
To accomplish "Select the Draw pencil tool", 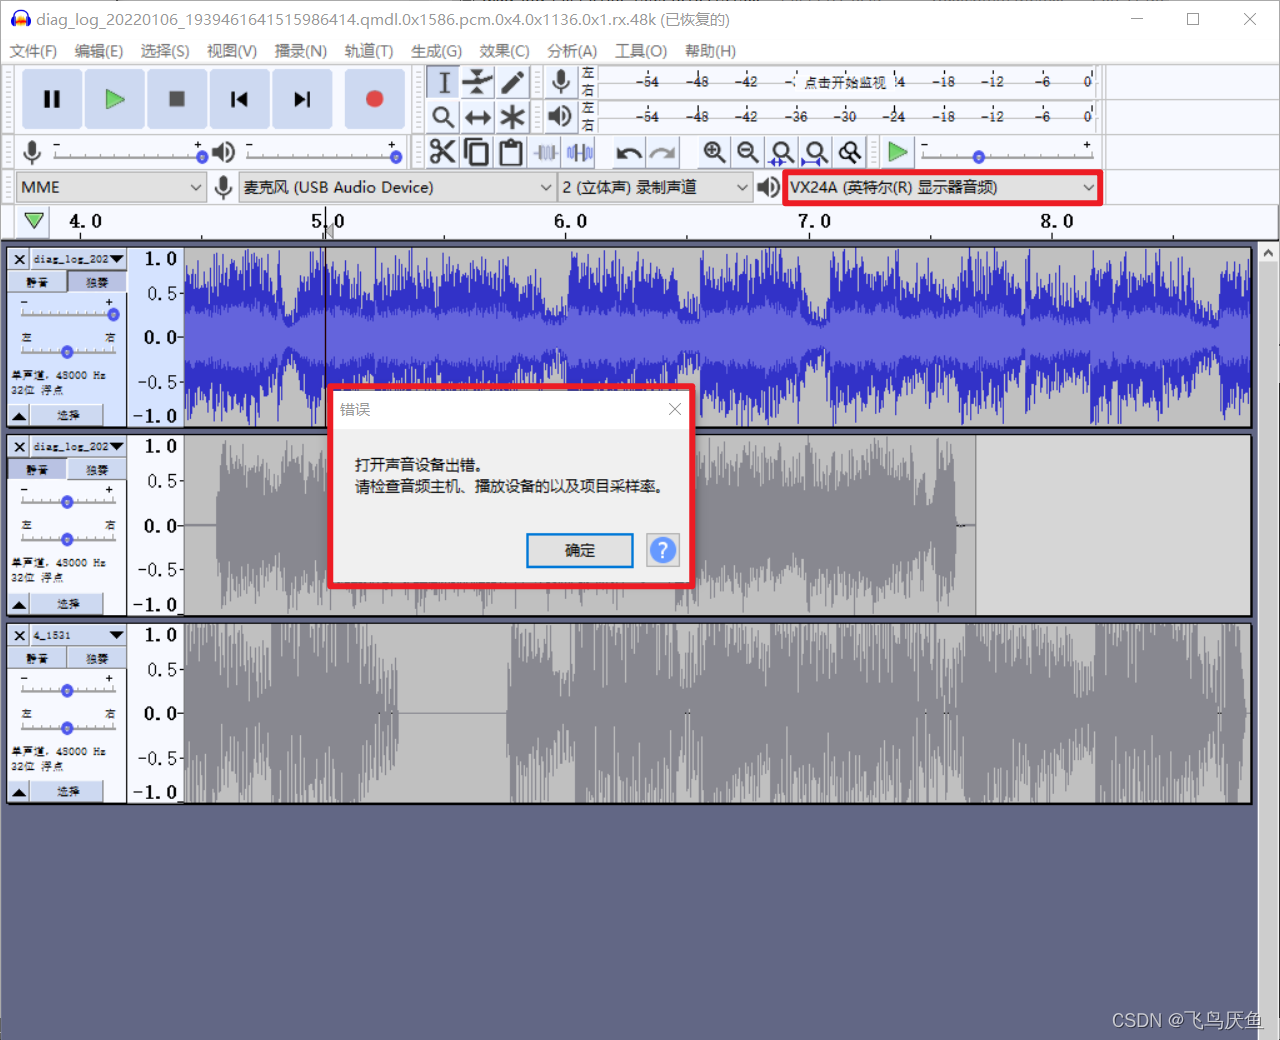I will [x=512, y=82].
